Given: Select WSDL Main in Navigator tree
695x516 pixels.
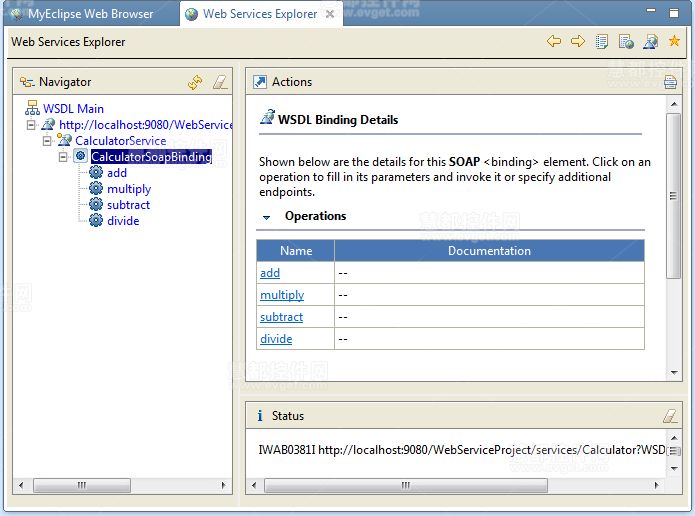Looking at the screenshot, I should coord(74,109).
